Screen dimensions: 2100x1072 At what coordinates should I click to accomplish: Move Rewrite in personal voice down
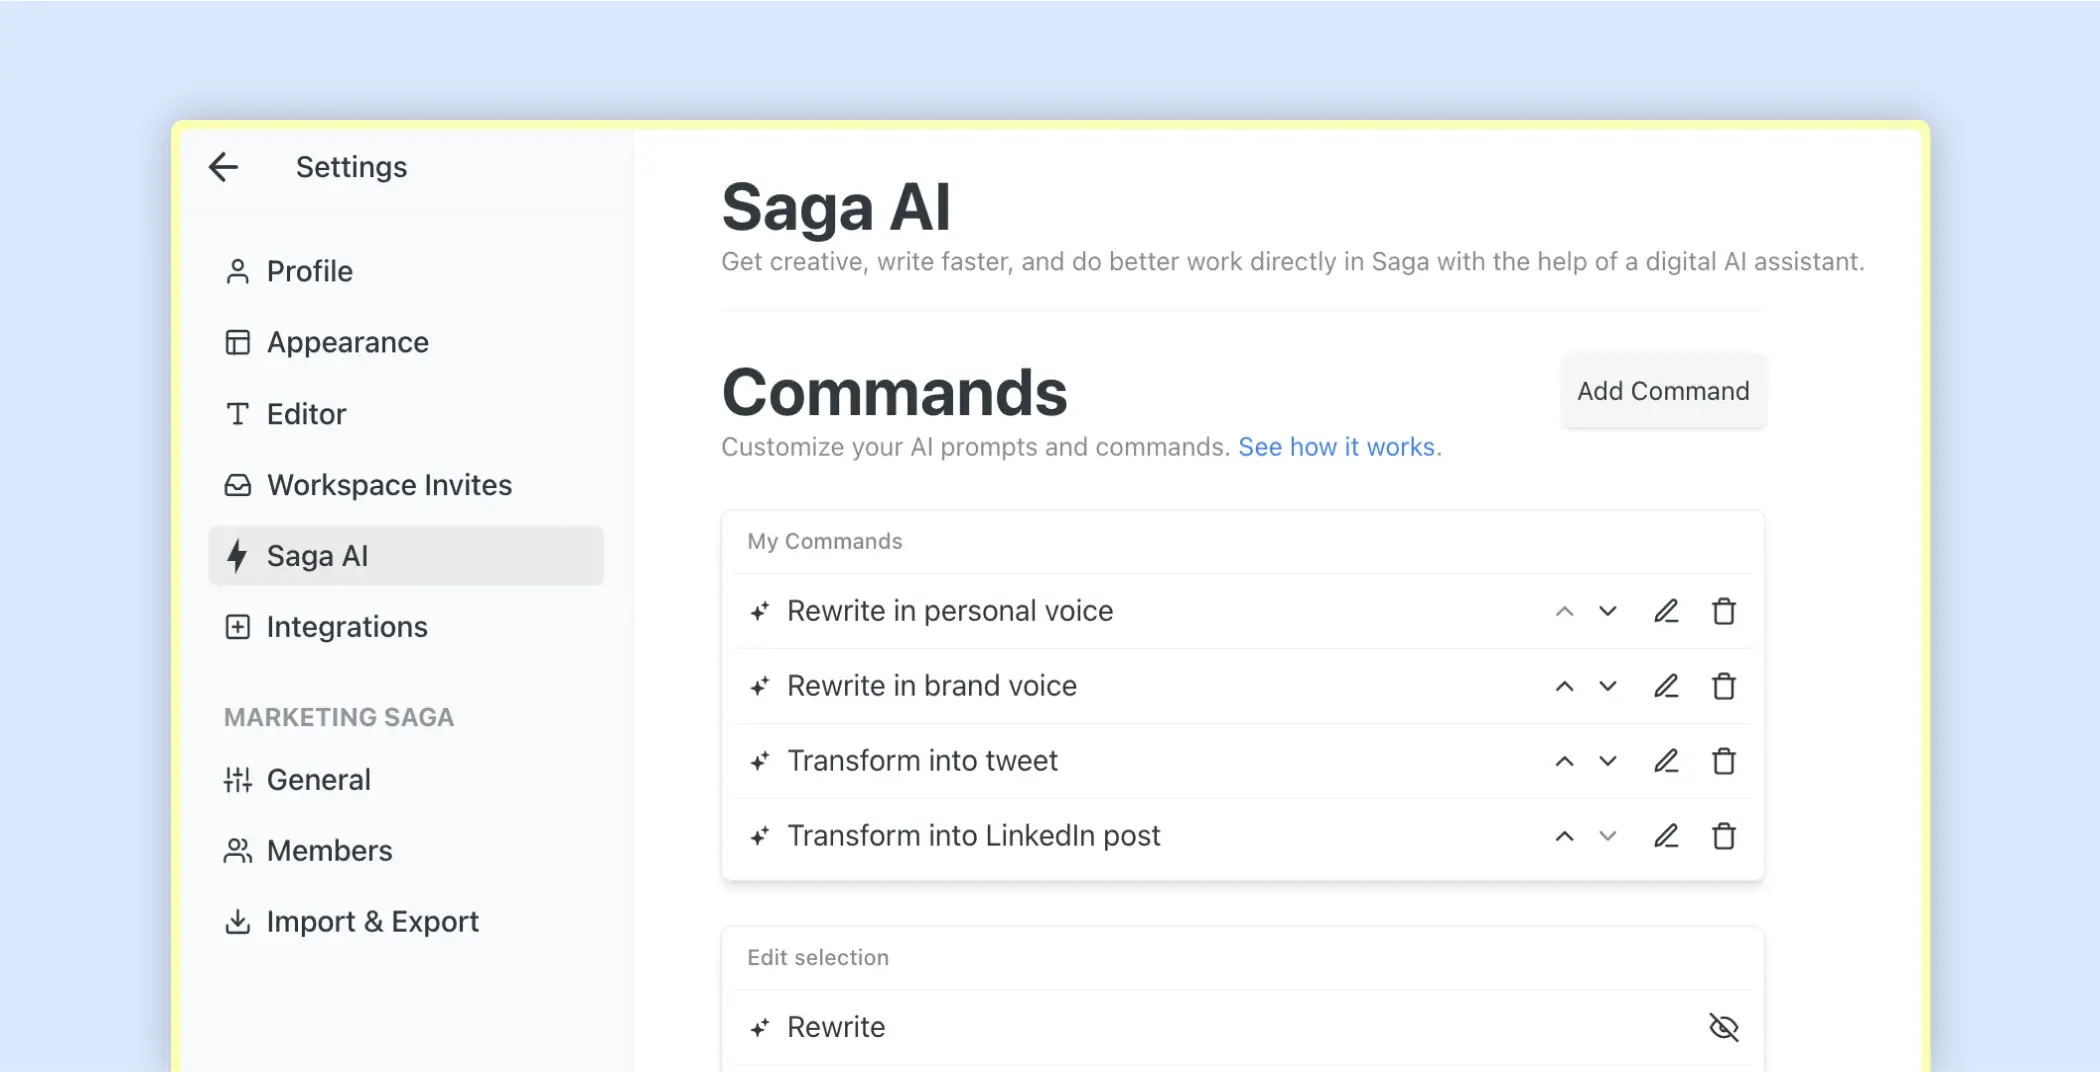[1608, 611]
